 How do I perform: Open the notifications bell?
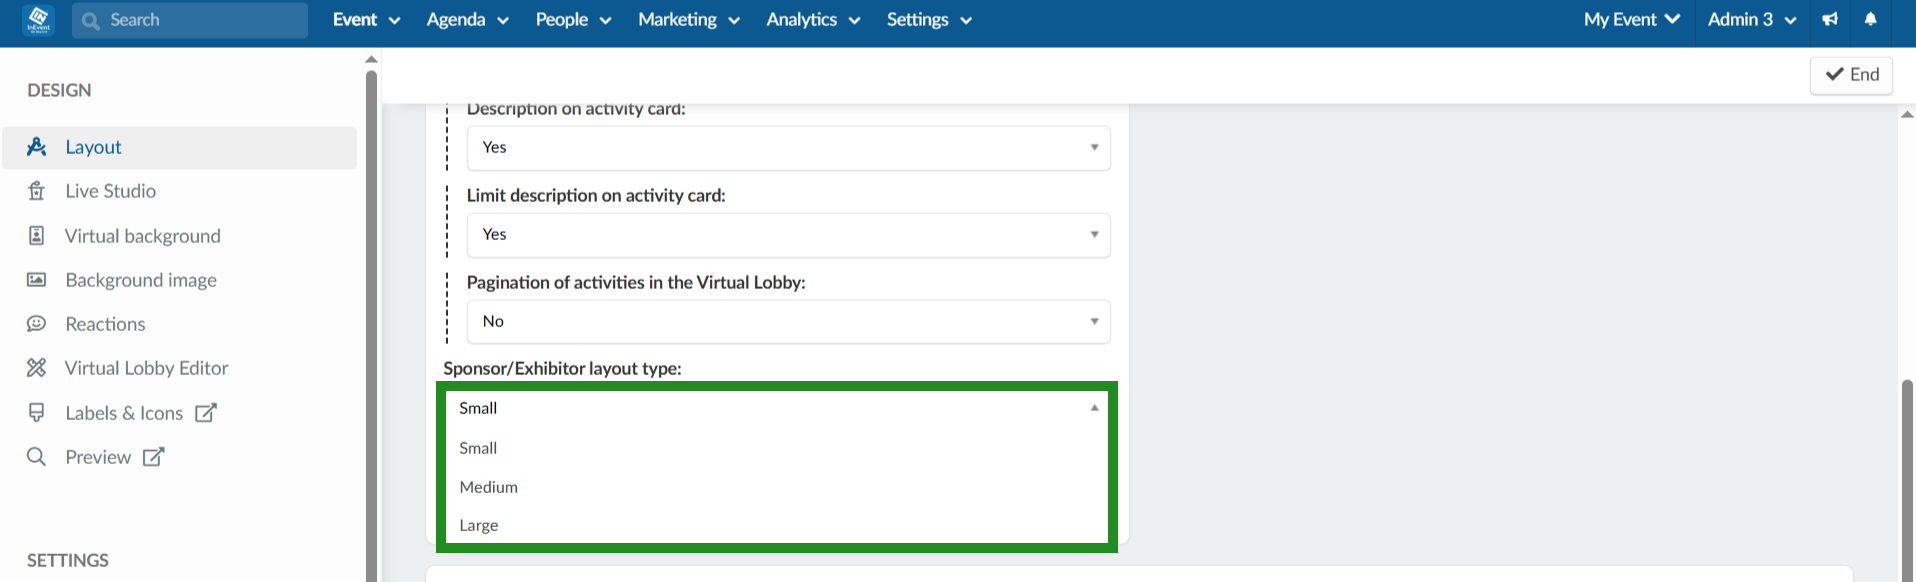point(1870,19)
